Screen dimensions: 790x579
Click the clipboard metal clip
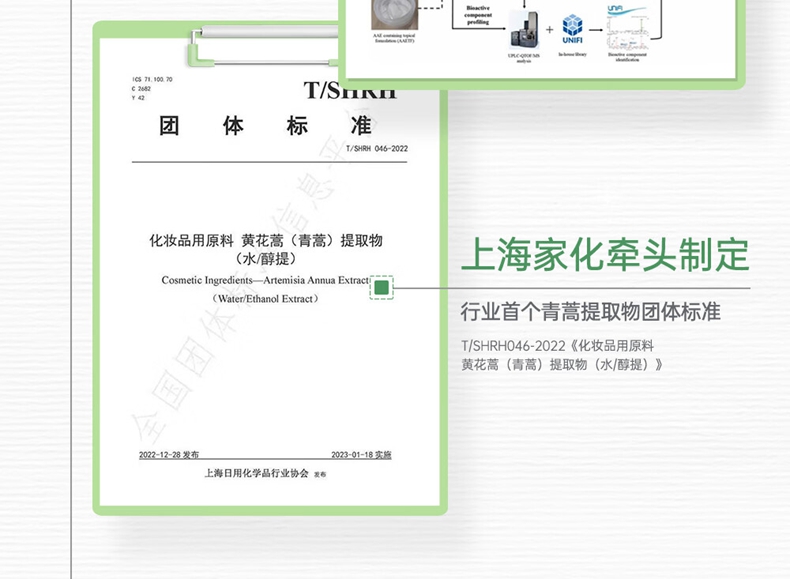tap(262, 45)
